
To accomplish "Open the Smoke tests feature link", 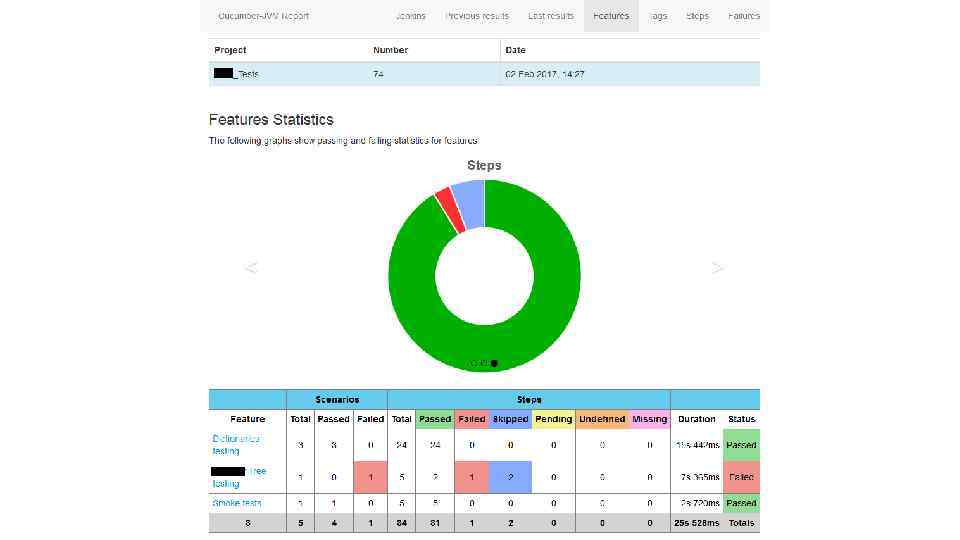I will 237,503.
